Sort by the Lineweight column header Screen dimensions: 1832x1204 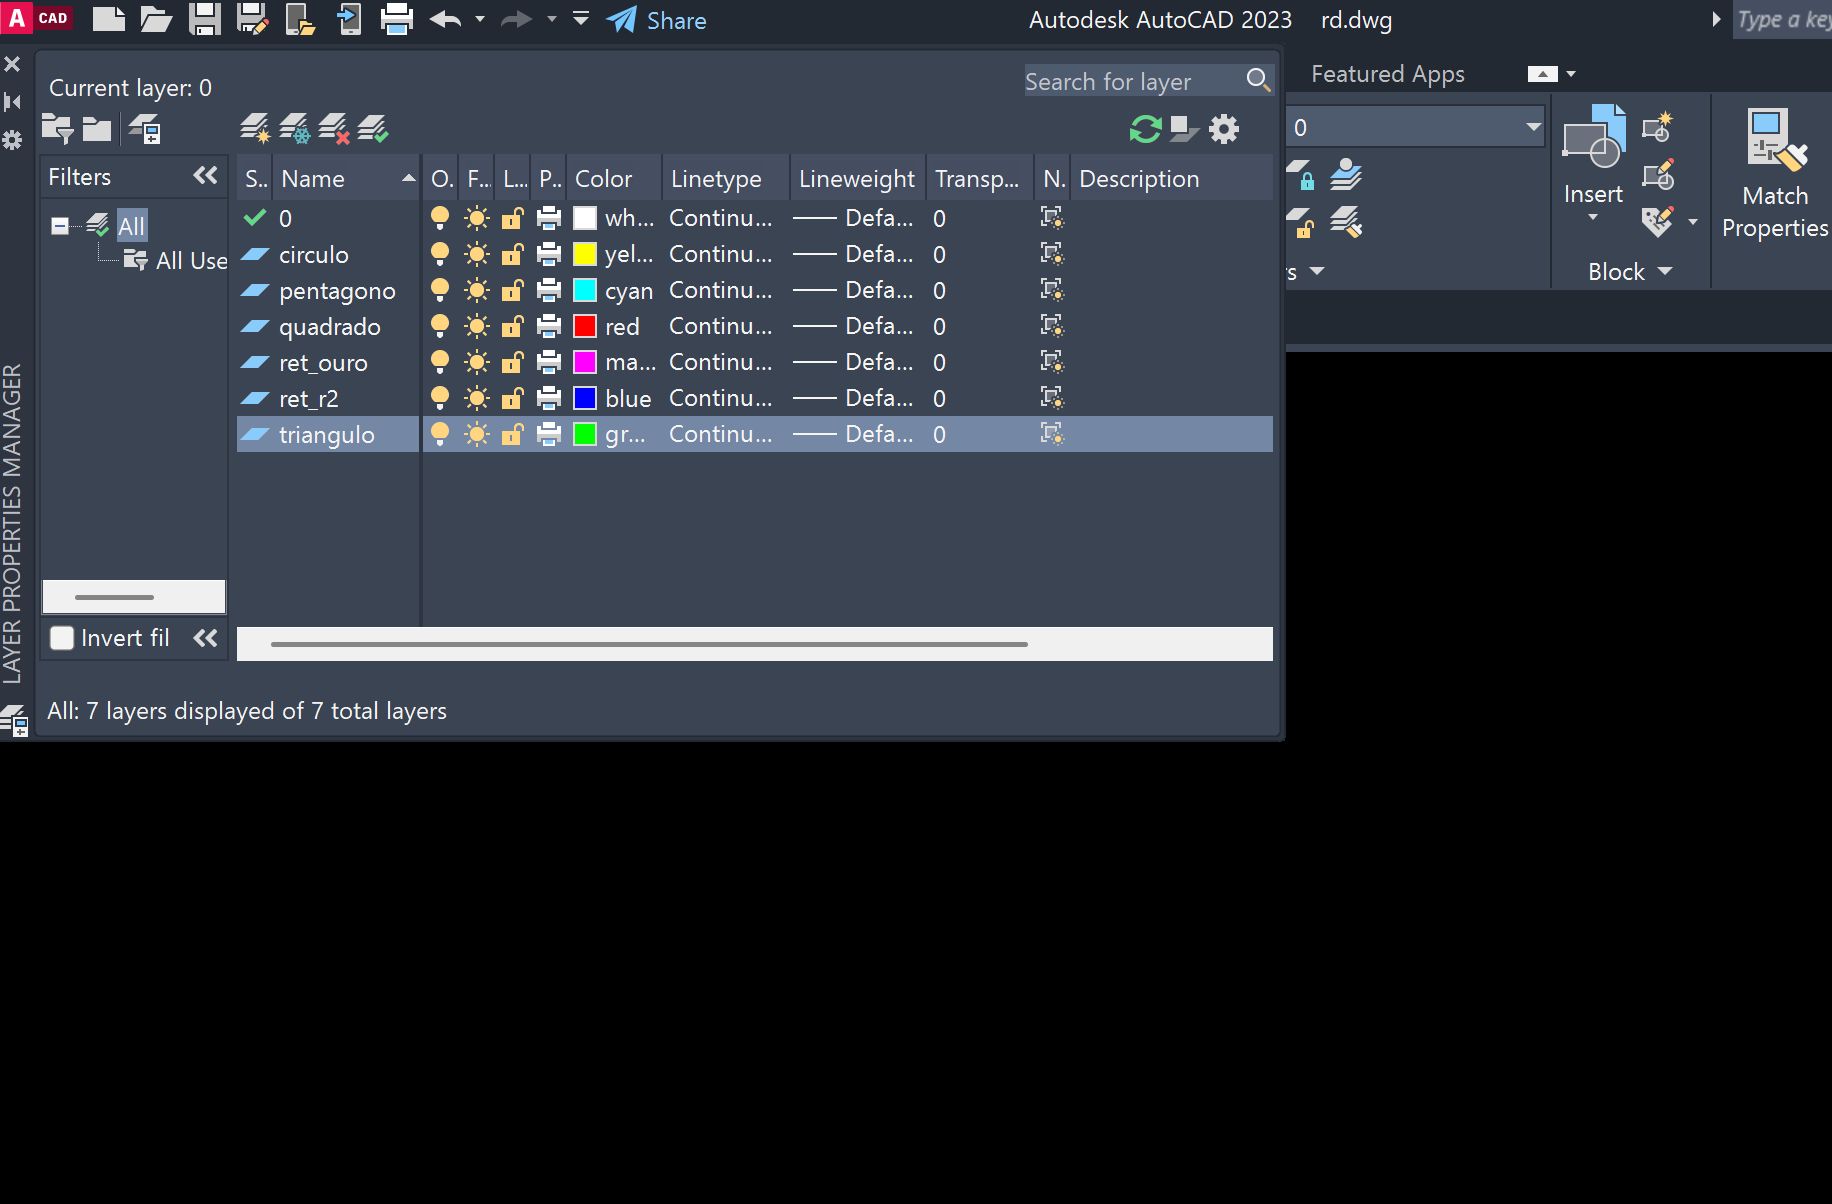(858, 178)
